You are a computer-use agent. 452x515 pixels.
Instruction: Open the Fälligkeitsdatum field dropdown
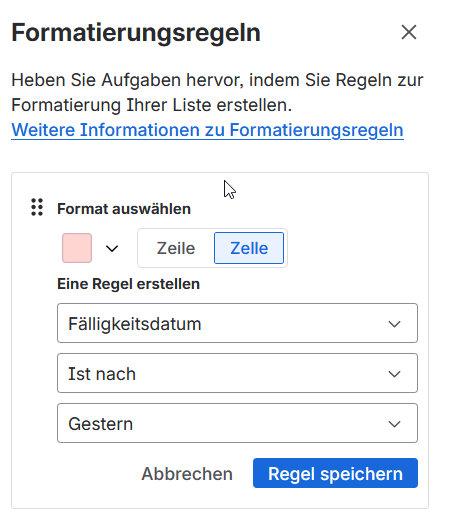237,323
